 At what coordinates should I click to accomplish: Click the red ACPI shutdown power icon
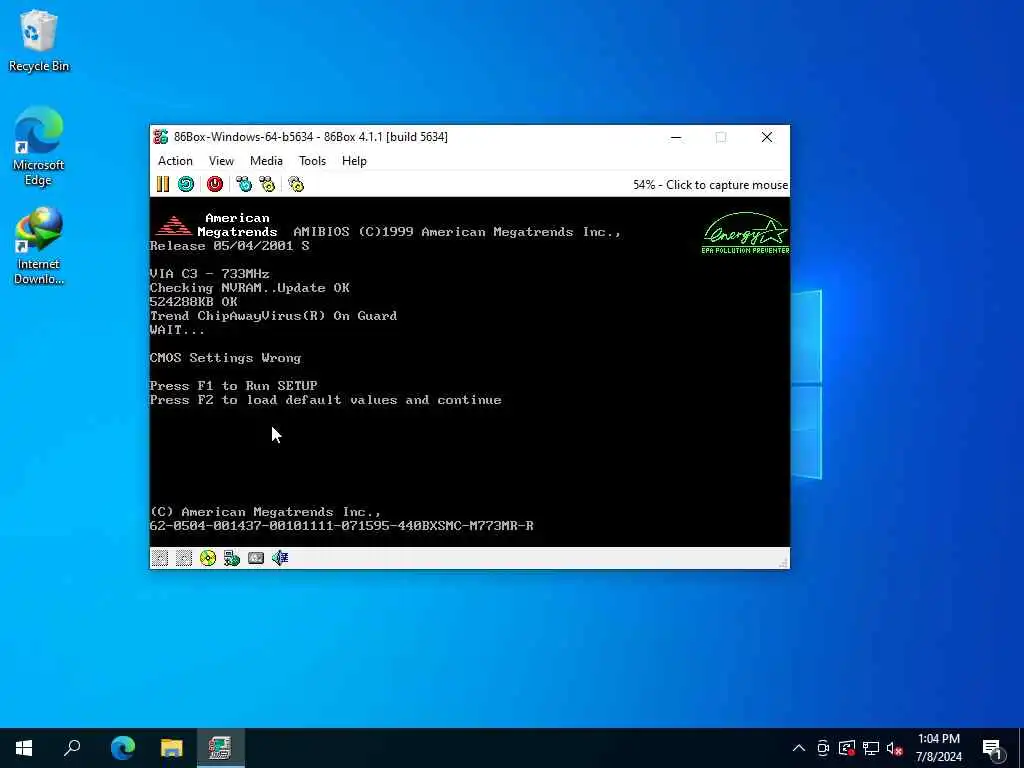[215, 184]
